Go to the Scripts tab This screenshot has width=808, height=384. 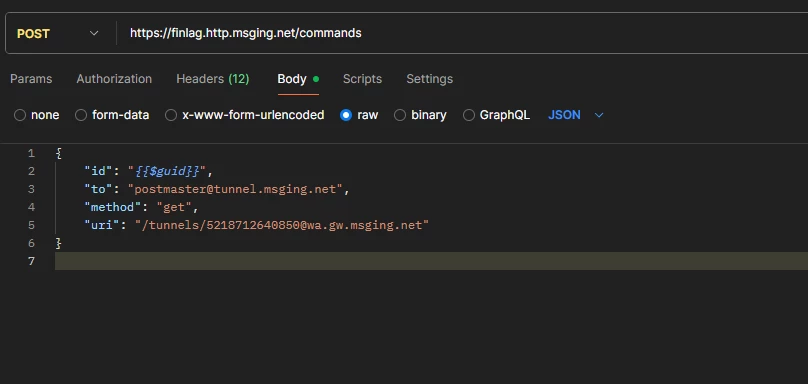tap(362, 79)
